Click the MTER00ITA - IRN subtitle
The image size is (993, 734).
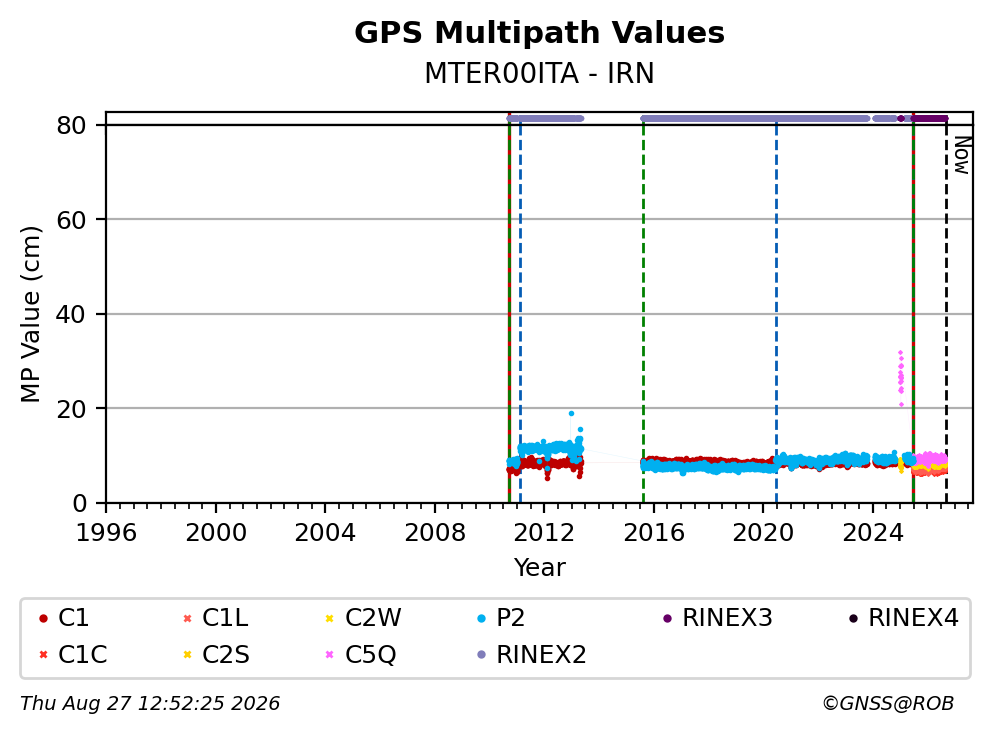(540, 73)
